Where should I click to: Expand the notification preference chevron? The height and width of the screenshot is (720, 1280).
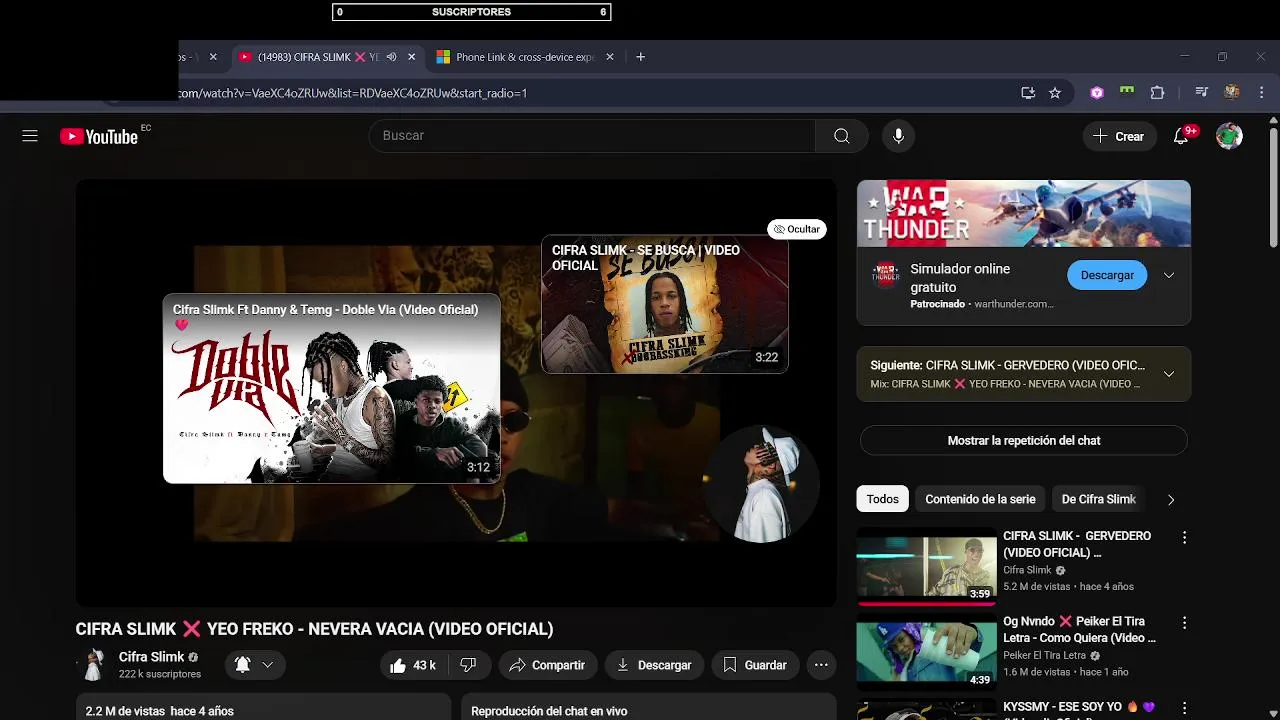tap(267, 665)
